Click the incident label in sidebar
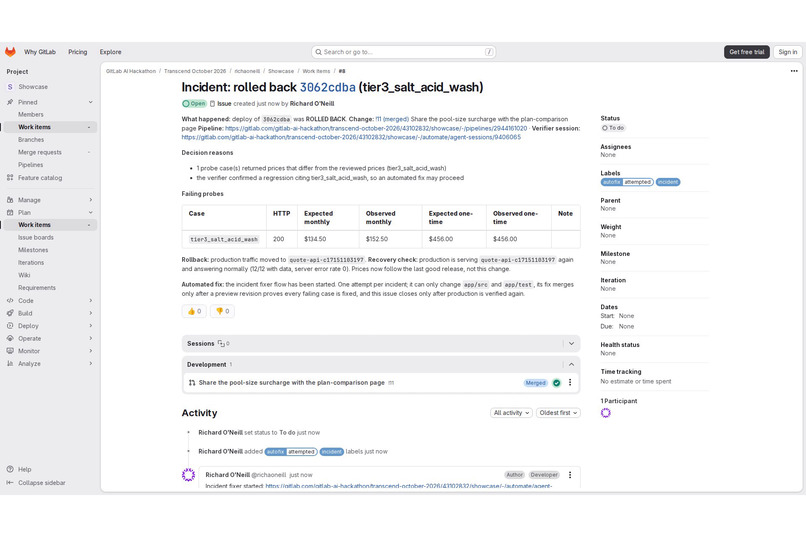The height and width of the screenshot is (537, 806). 668,182
